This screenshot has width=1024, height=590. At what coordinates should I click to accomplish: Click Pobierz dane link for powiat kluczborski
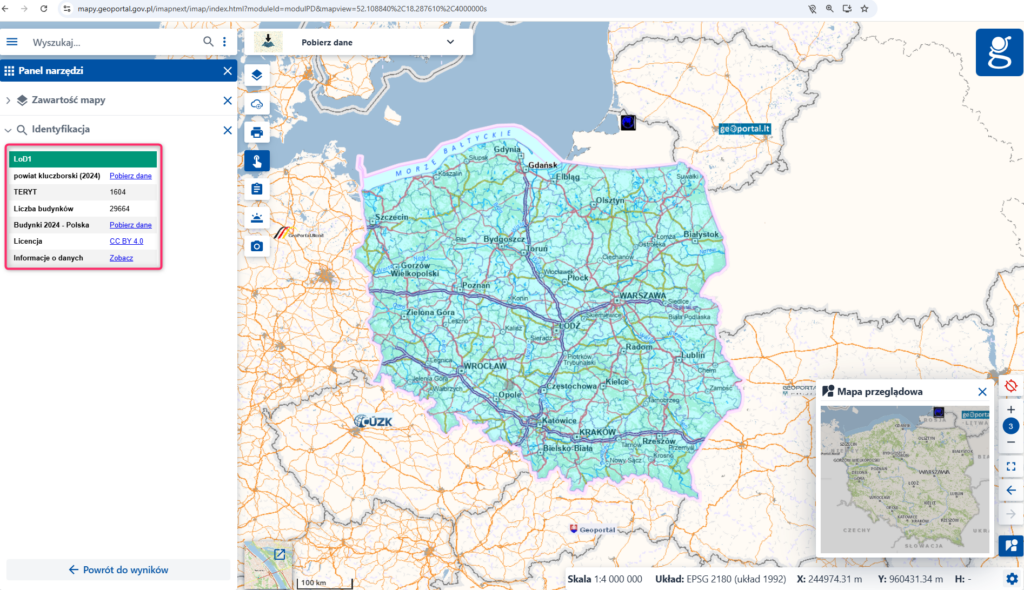tap(131, 176)
